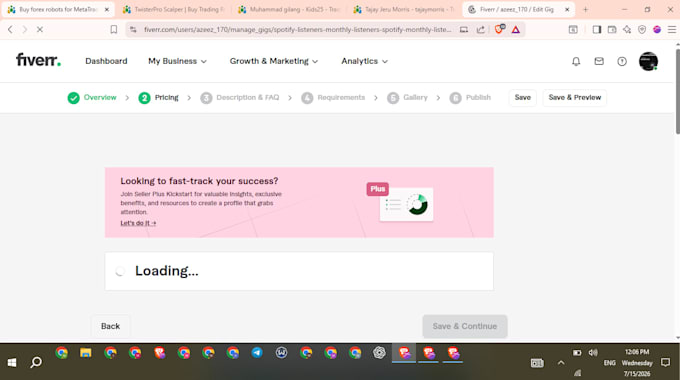The image size is (680, 380).
Task: Switch to the TwisterPro Scalper tab
Action: (173, 9)
